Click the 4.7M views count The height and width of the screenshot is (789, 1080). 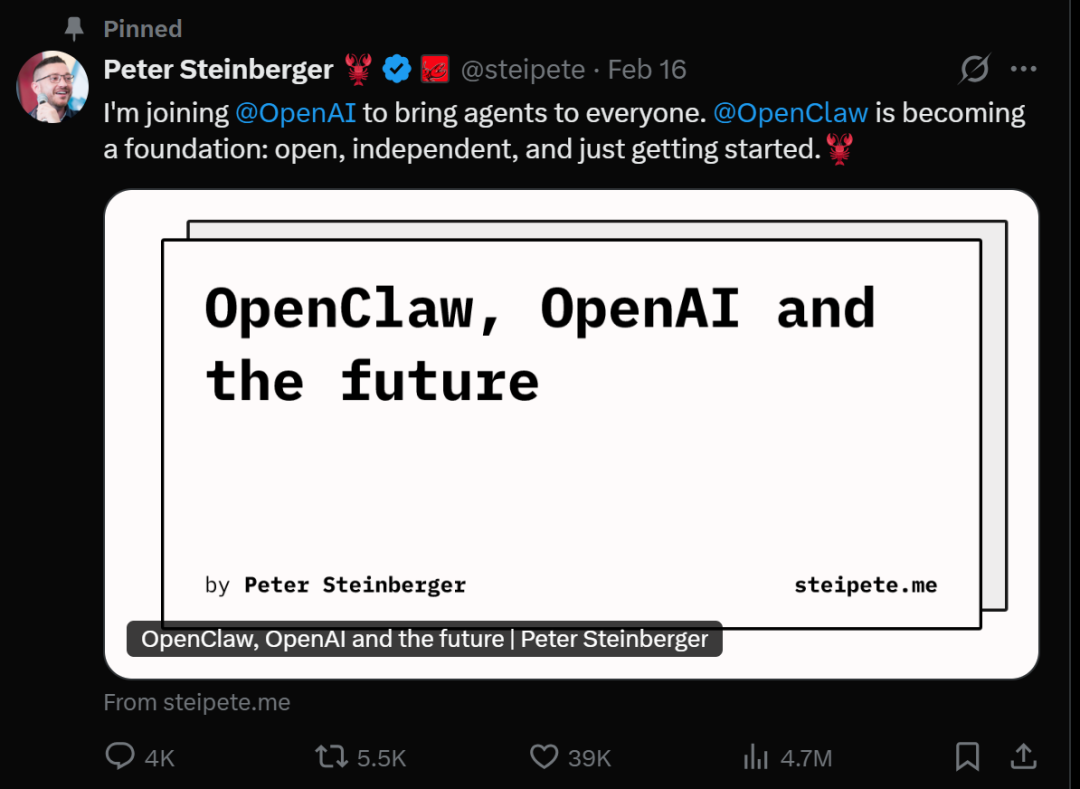point(808,757)
